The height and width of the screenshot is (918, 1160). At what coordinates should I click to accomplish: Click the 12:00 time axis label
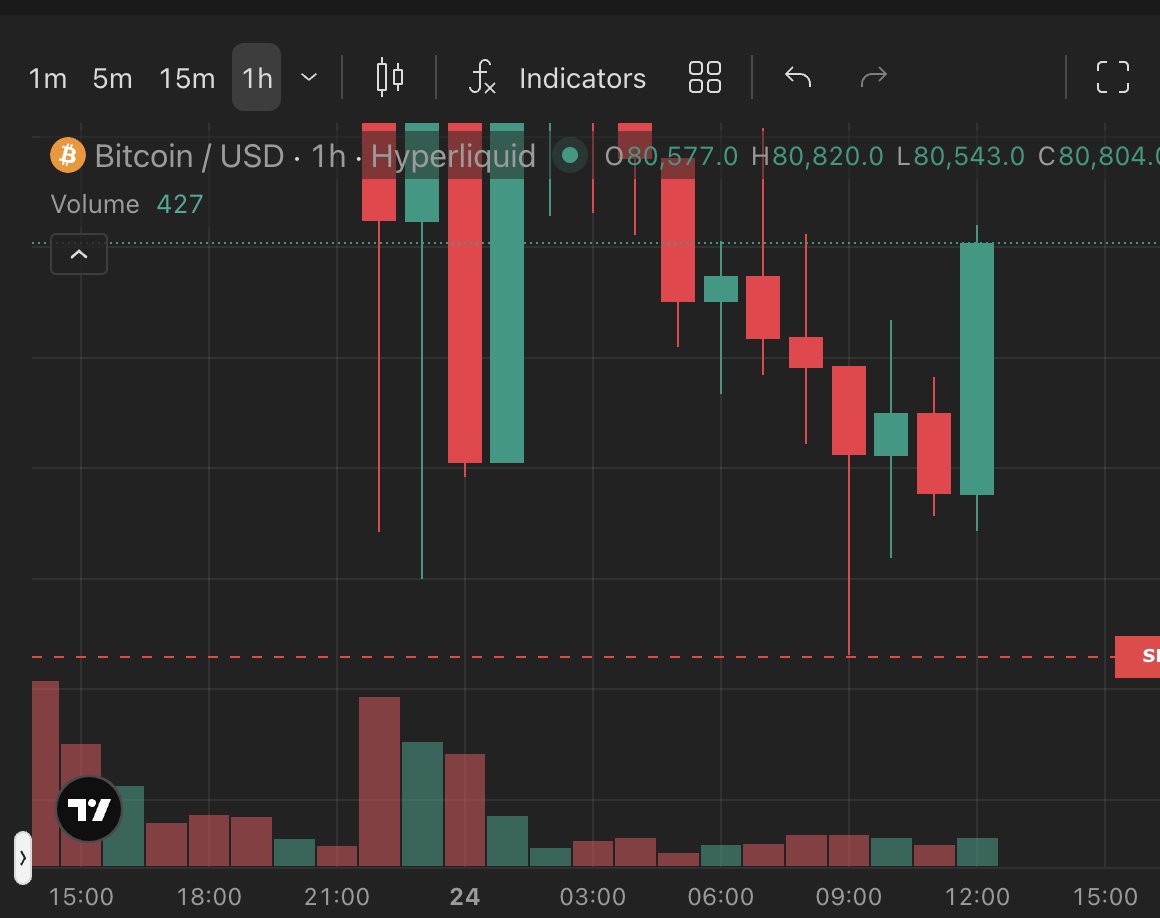point(977,897)
